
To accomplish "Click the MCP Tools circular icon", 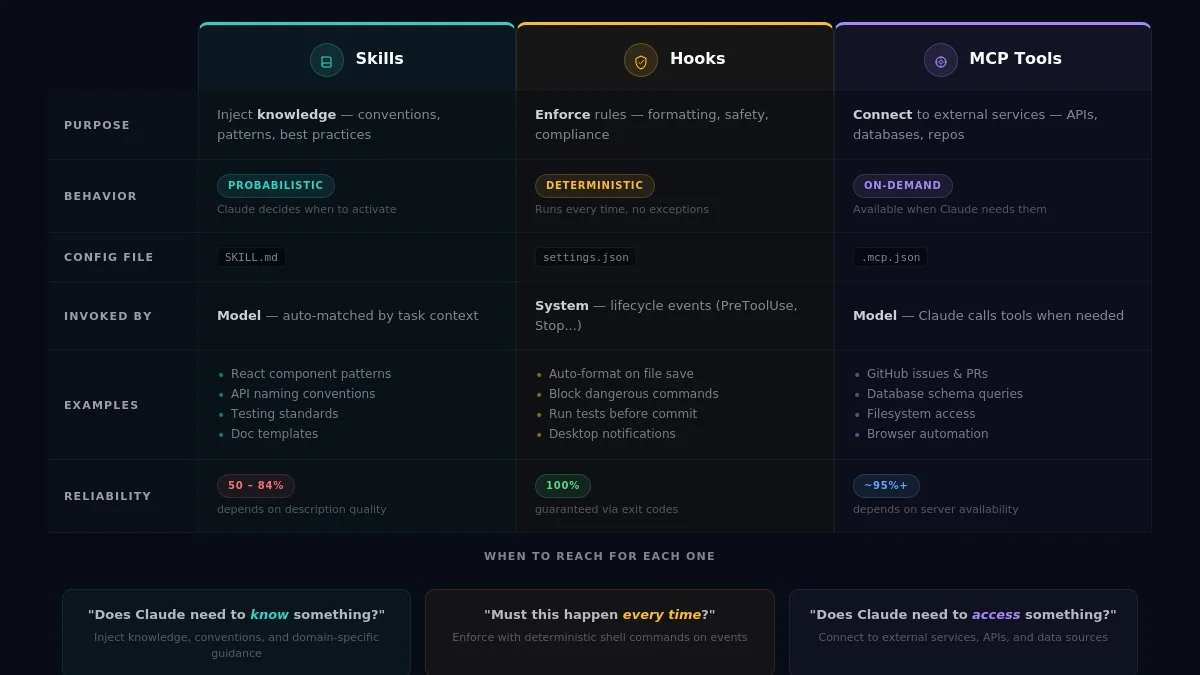I will click(941, 60).
